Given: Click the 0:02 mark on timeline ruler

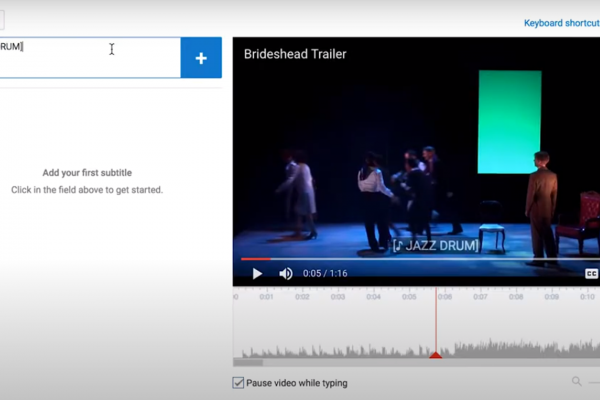Looking at the screenshot, I should tap(303, 297).
